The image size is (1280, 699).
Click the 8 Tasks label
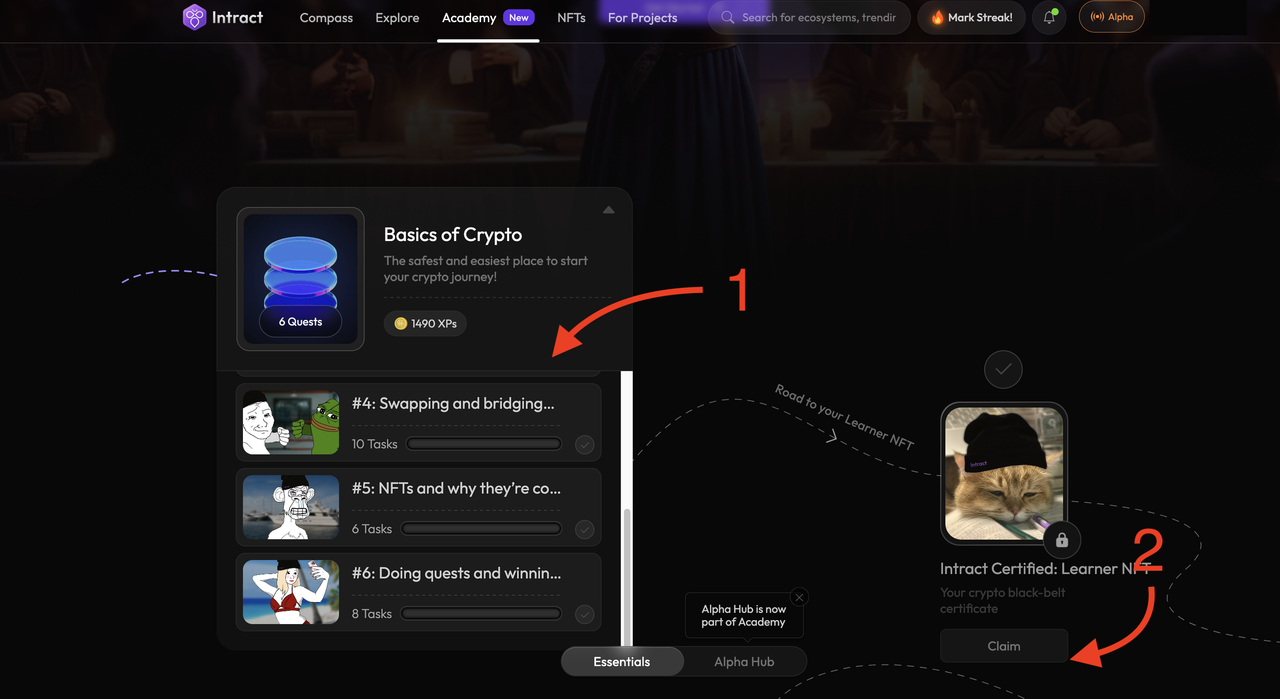pyautogui.click(x=372, y=614)
